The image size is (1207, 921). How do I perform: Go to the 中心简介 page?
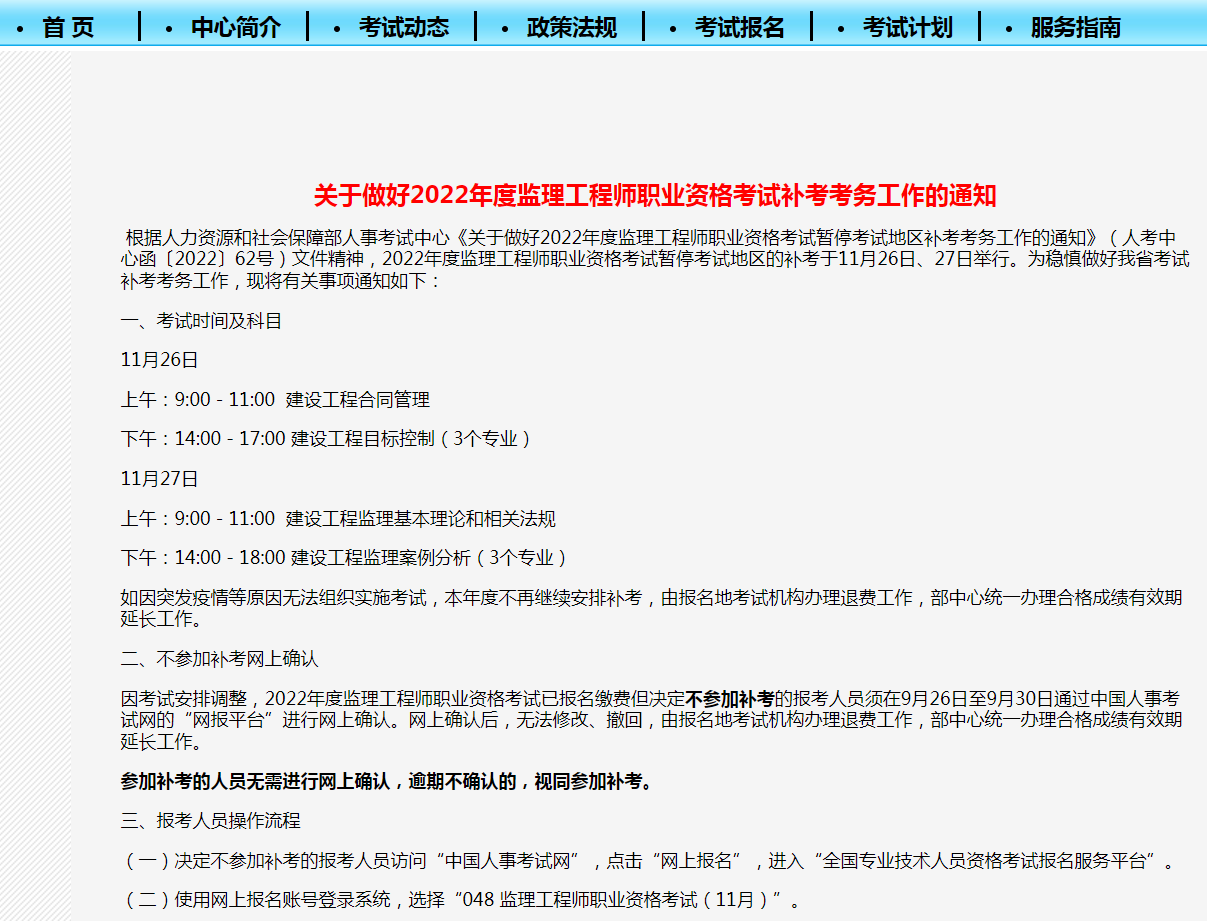[236, 27]
